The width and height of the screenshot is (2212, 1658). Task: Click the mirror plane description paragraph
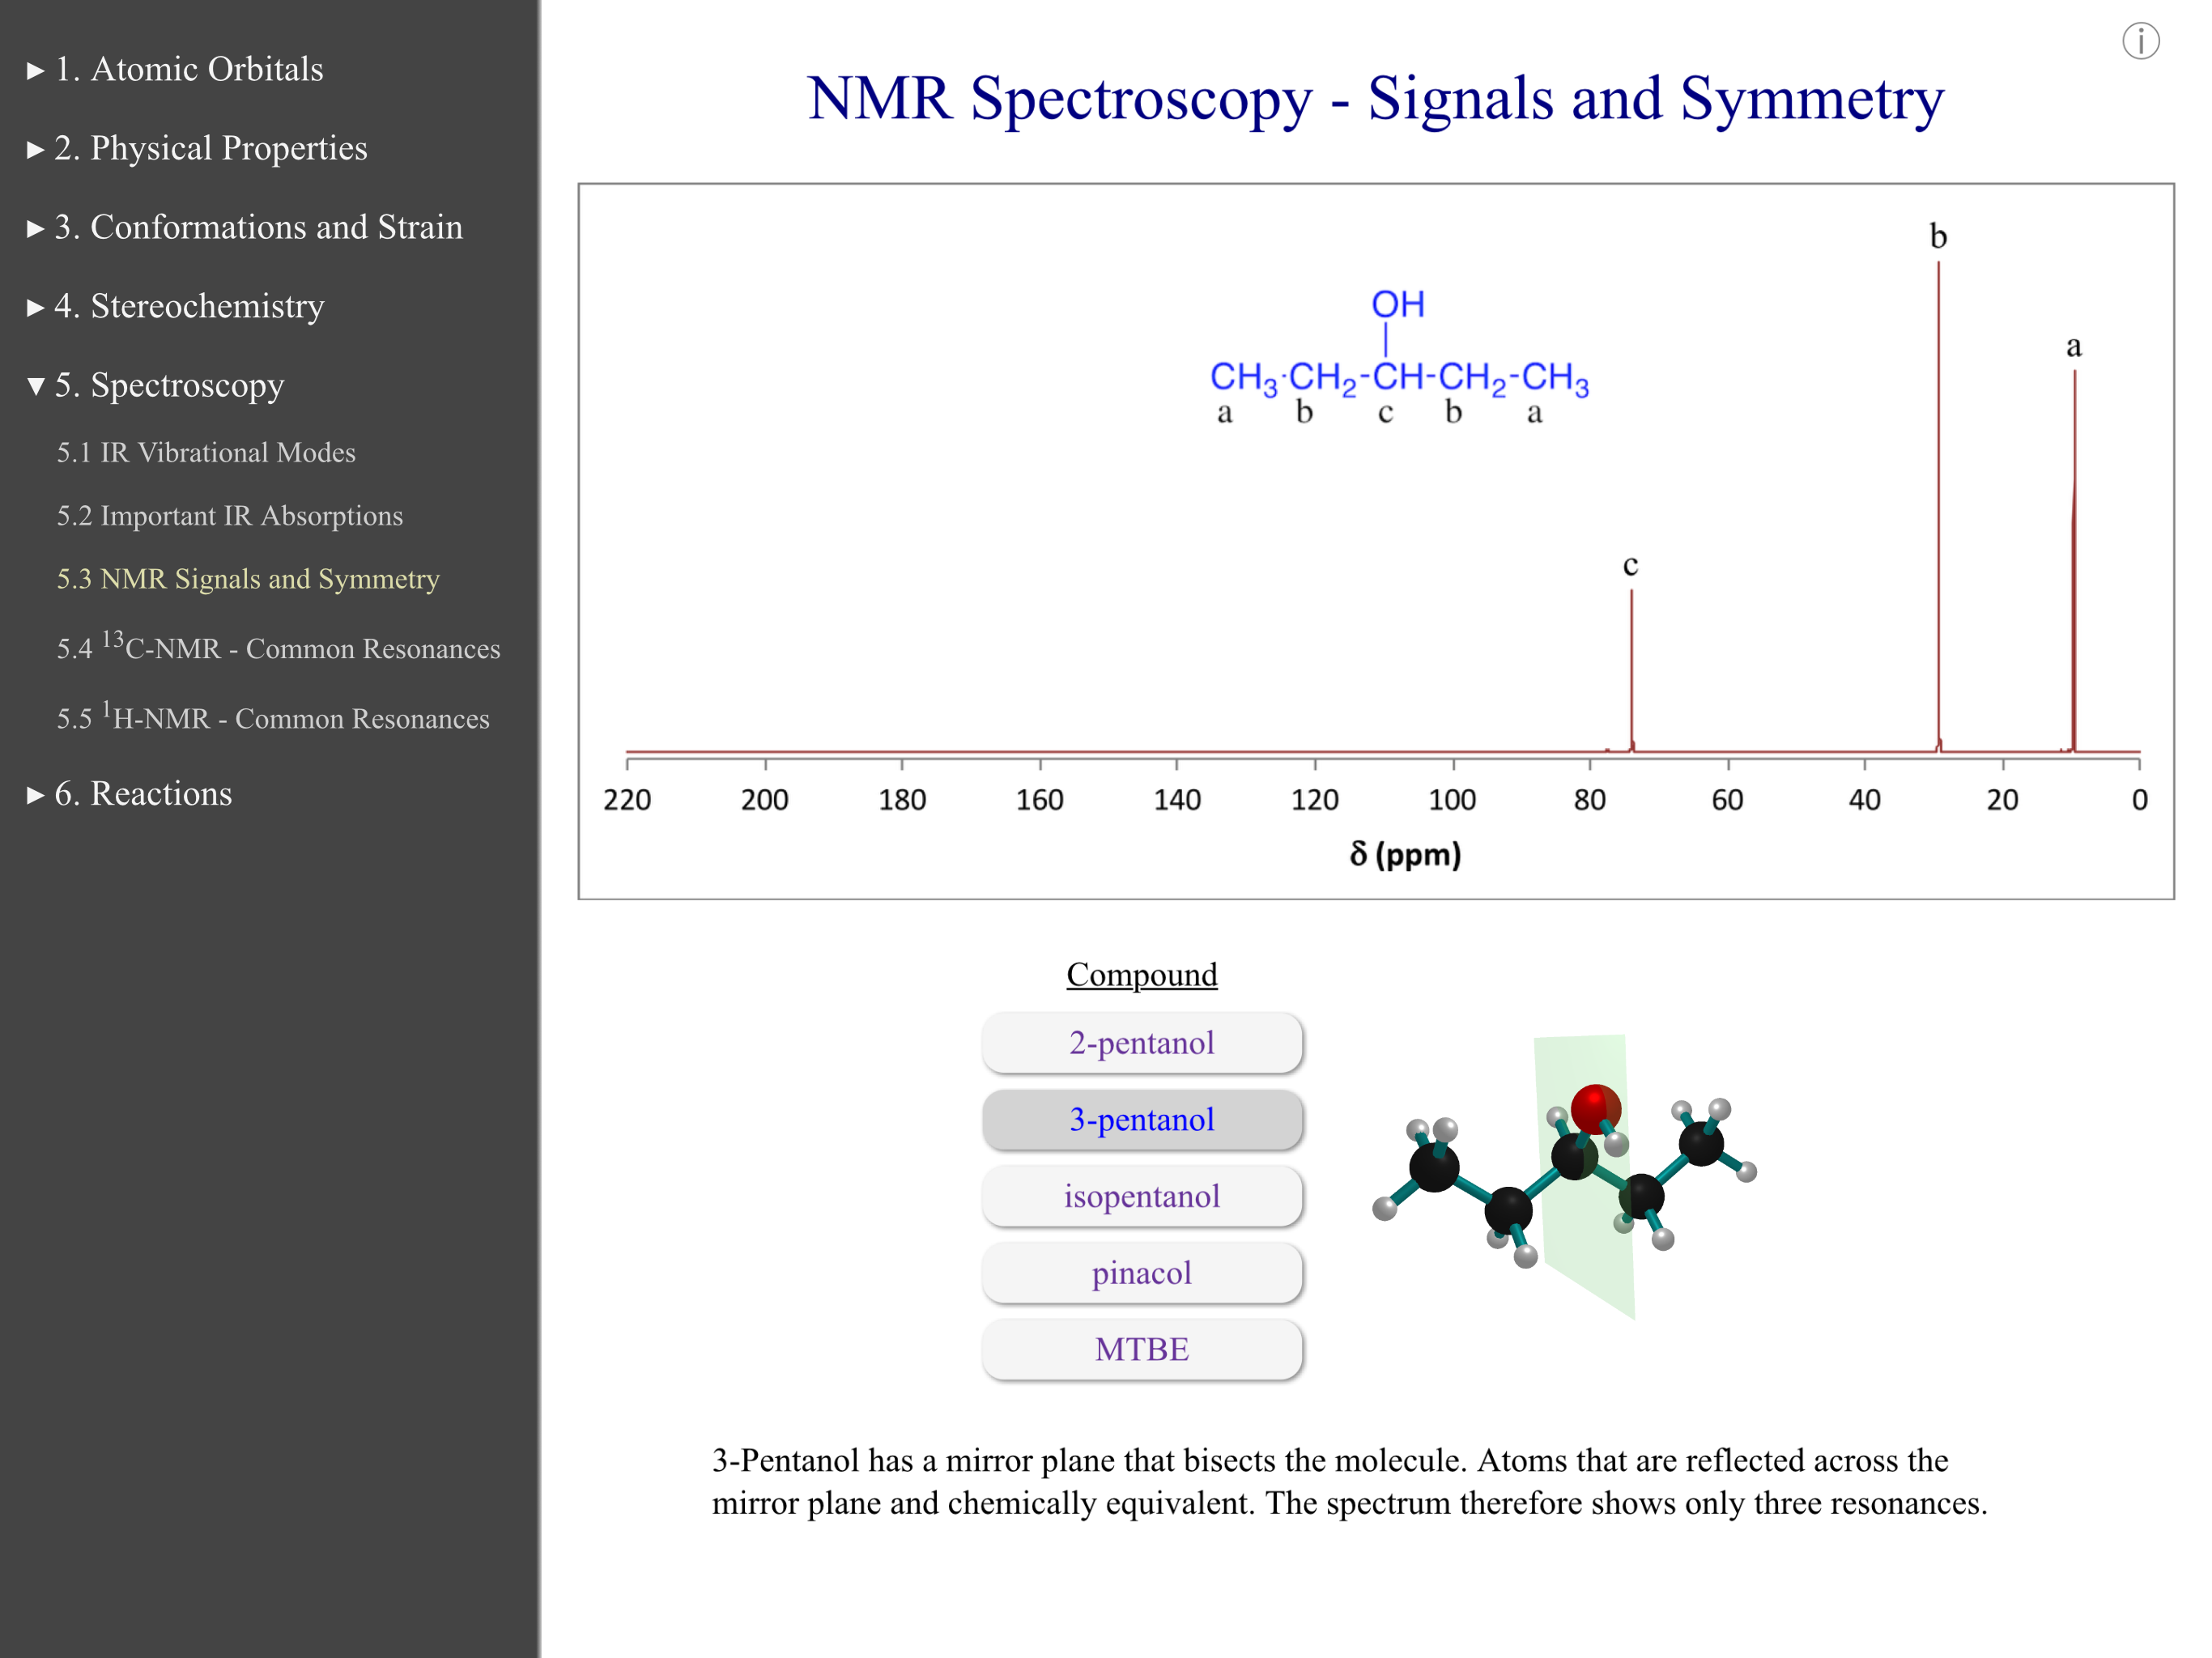(1349, 1482)
